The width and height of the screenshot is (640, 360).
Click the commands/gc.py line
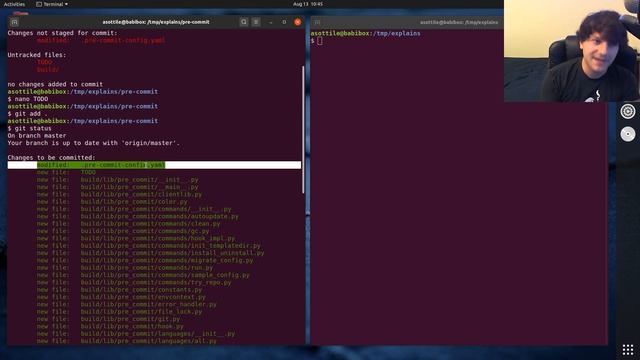click(123, 231)
